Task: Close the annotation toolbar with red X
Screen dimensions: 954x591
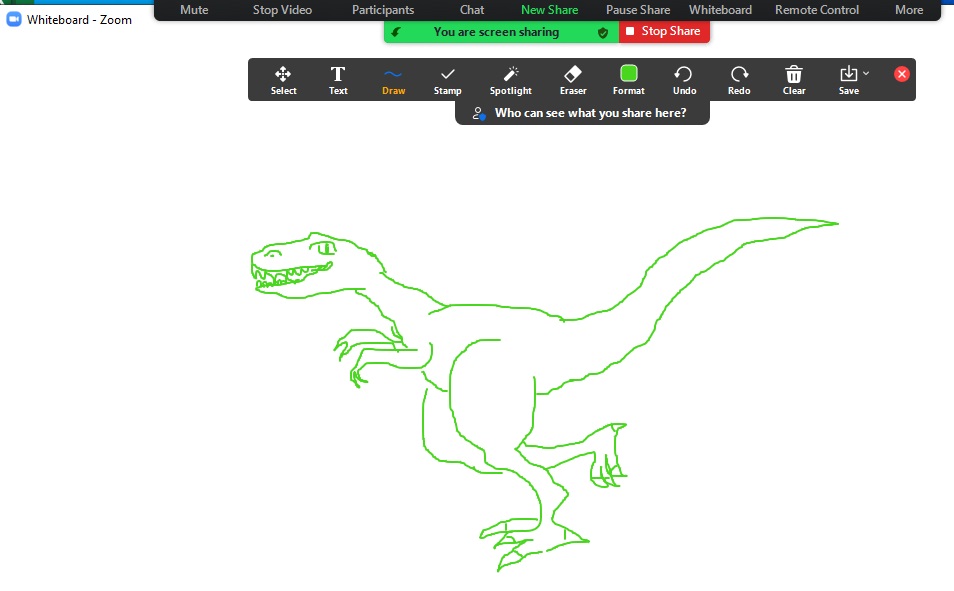Action: [902, 74]
